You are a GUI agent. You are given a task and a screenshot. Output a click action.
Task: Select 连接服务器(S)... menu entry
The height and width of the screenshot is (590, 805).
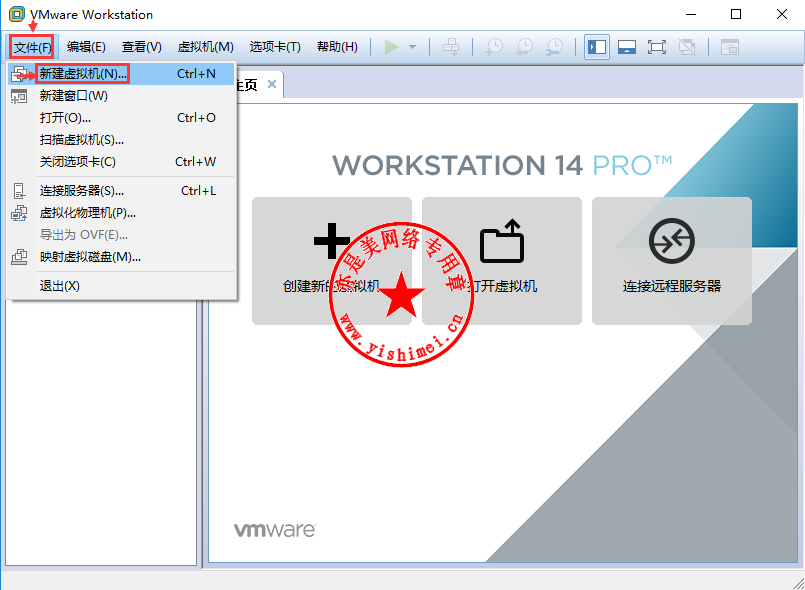pyautogui.click(x=122, y=191)
